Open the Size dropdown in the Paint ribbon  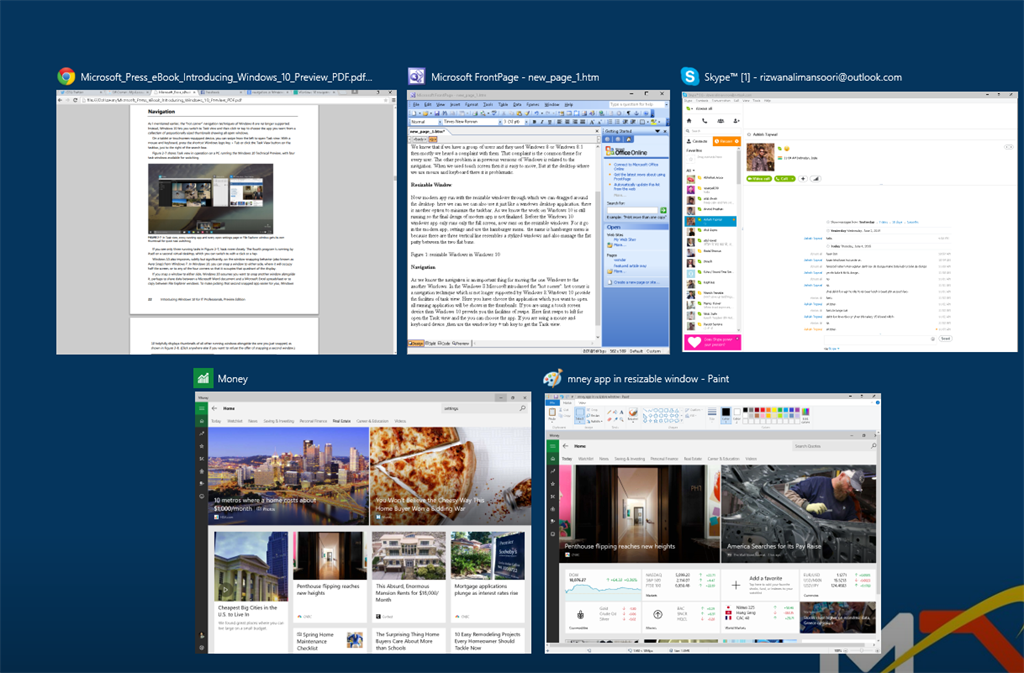[712, 415]
